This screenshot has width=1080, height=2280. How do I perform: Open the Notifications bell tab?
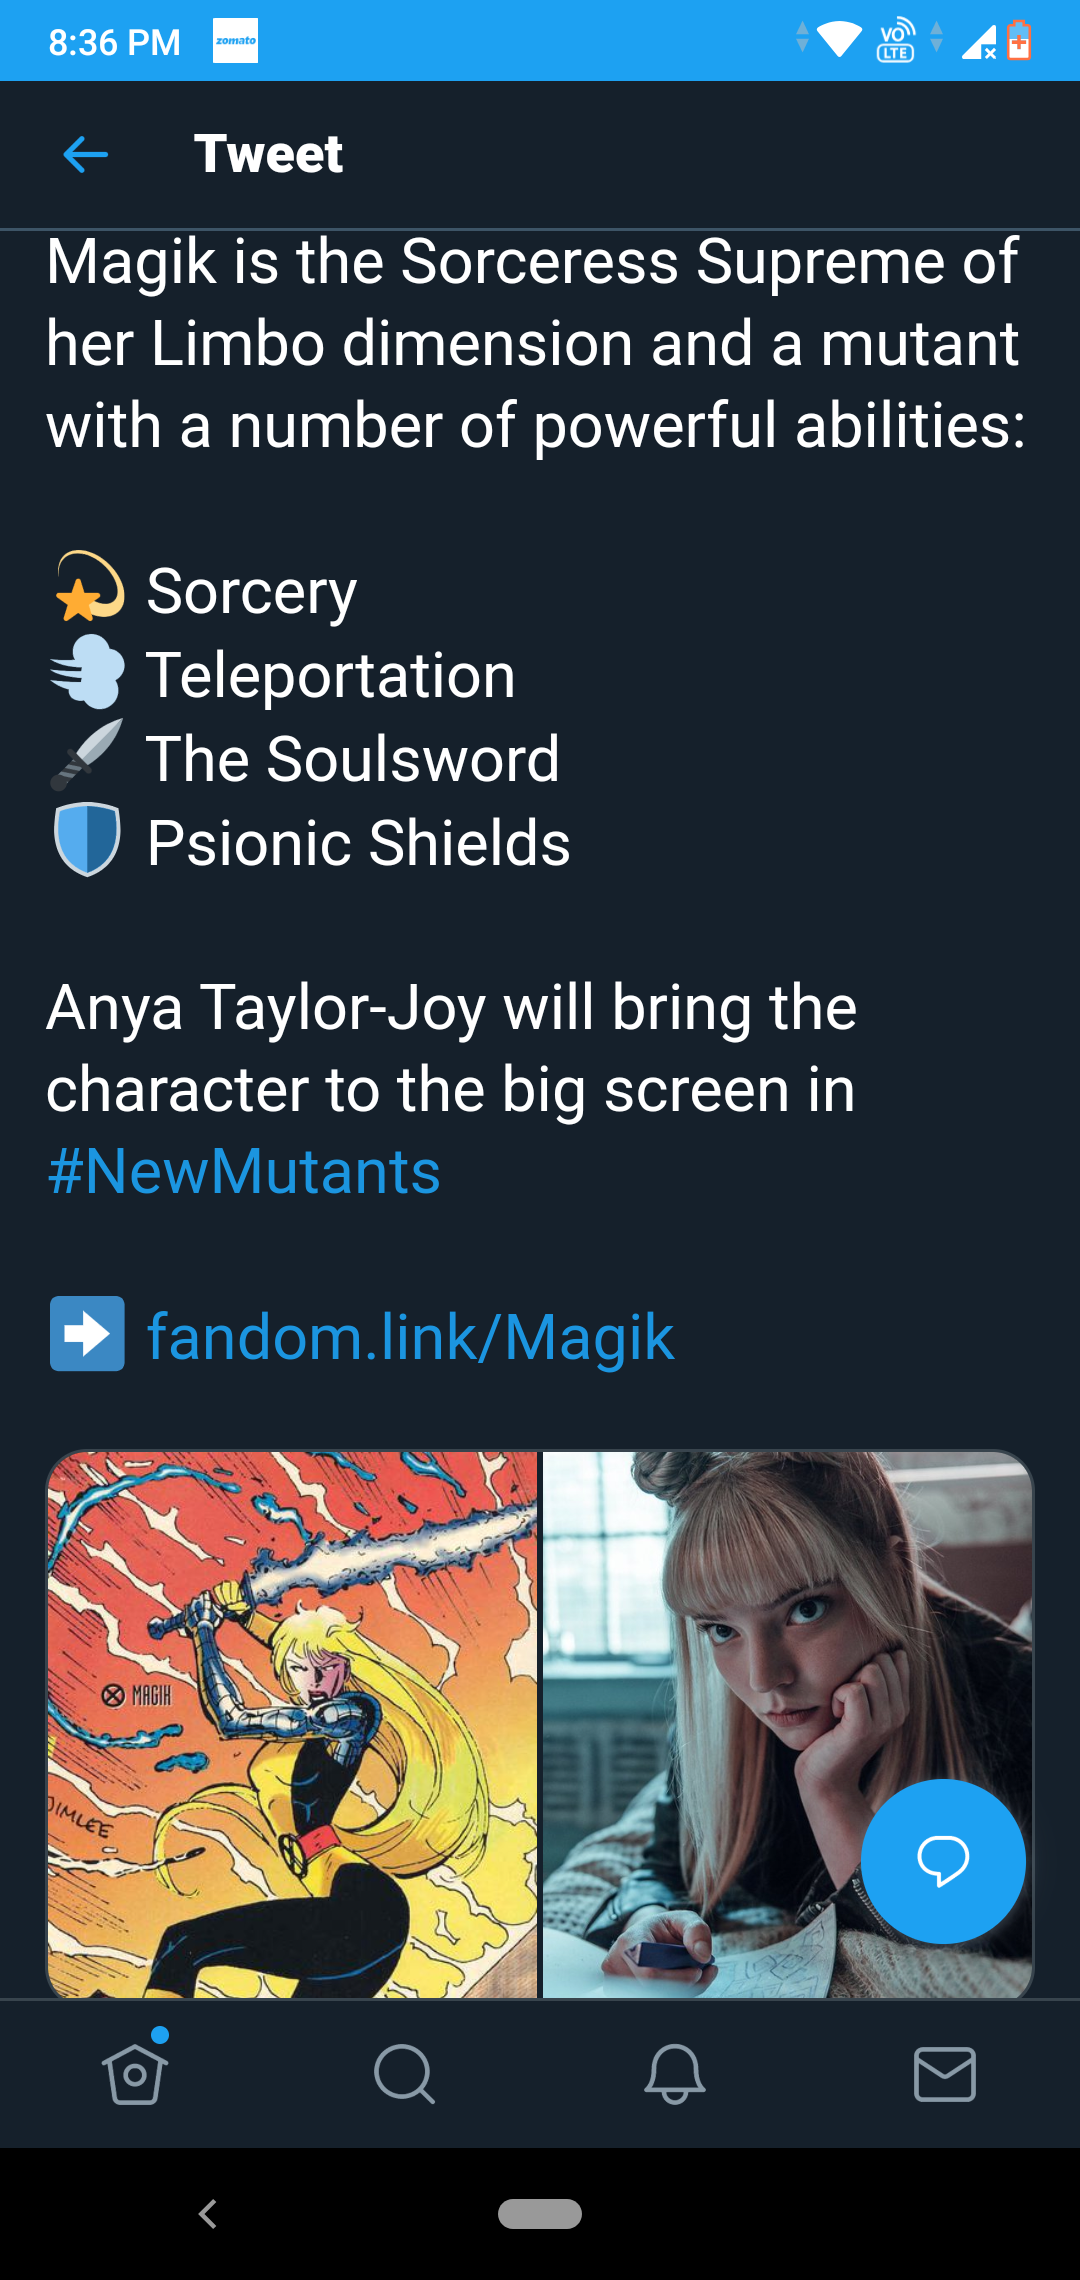click(x=675, y=2074)
